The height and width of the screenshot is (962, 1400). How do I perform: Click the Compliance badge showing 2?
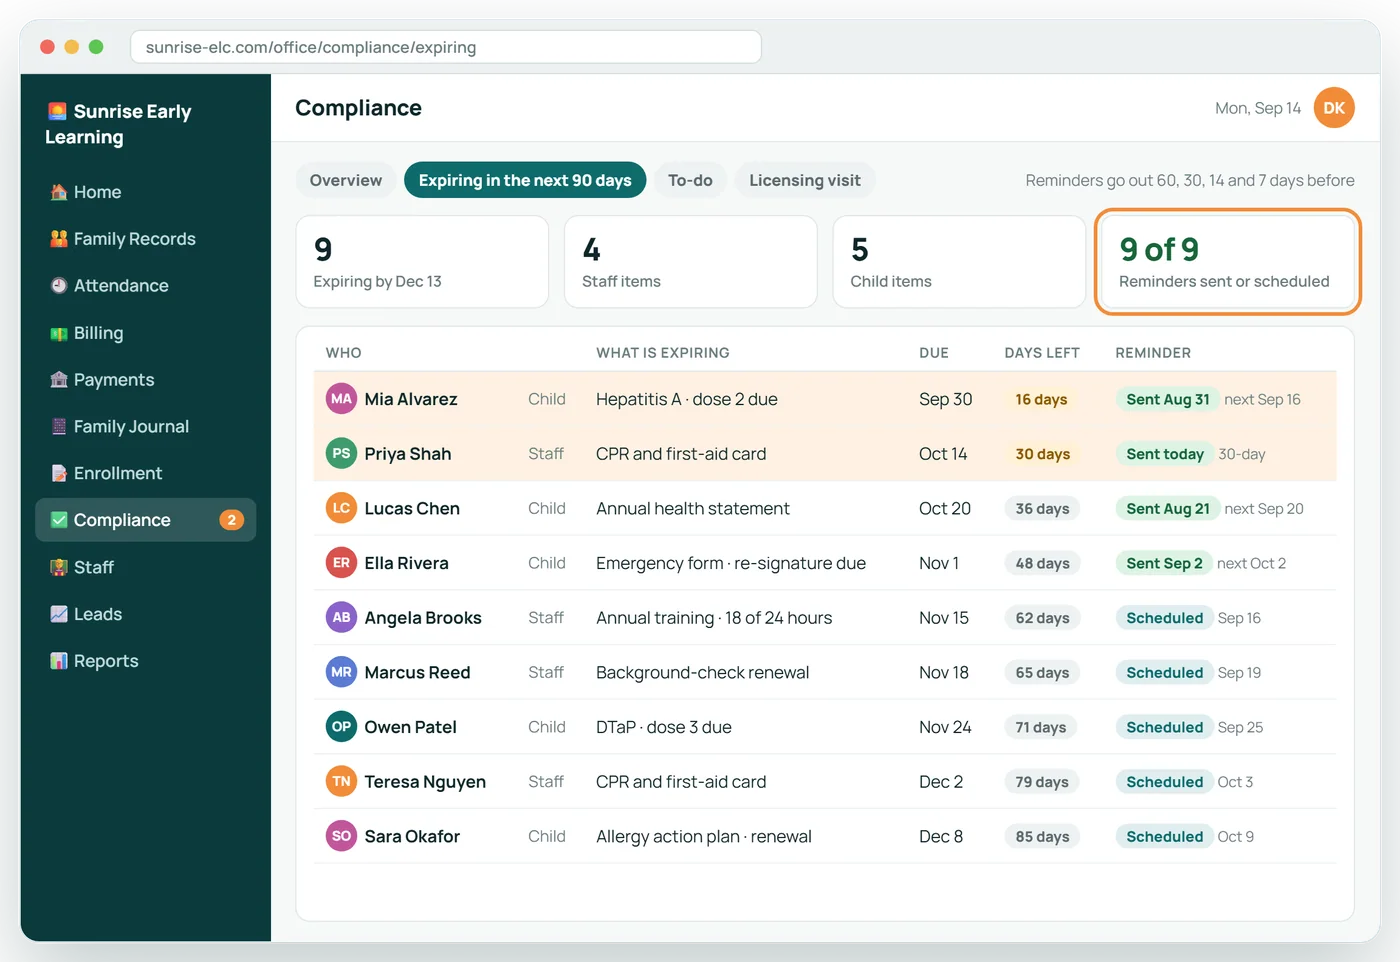[231, 520]
